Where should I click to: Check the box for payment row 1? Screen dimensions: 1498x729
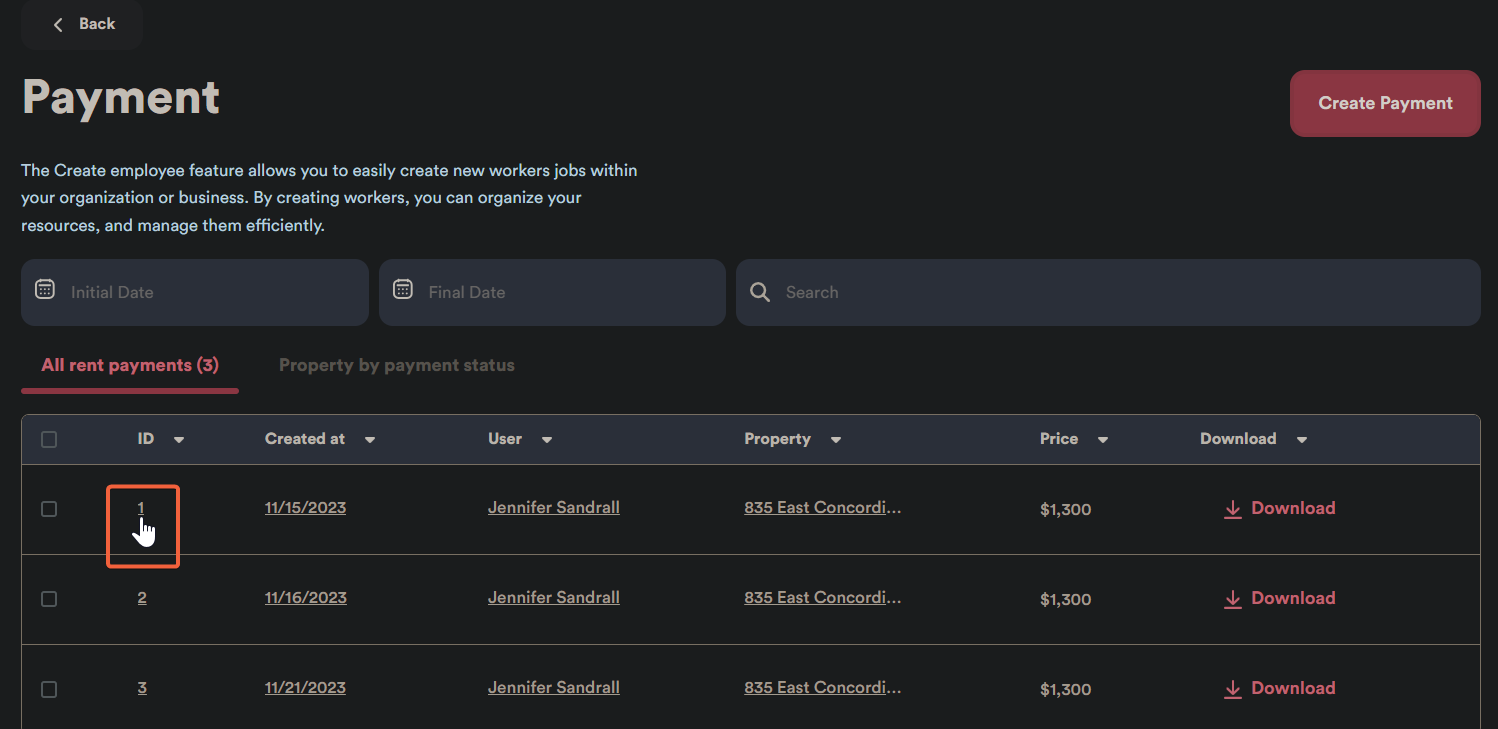pyautogui.click(x=49, y=509)
